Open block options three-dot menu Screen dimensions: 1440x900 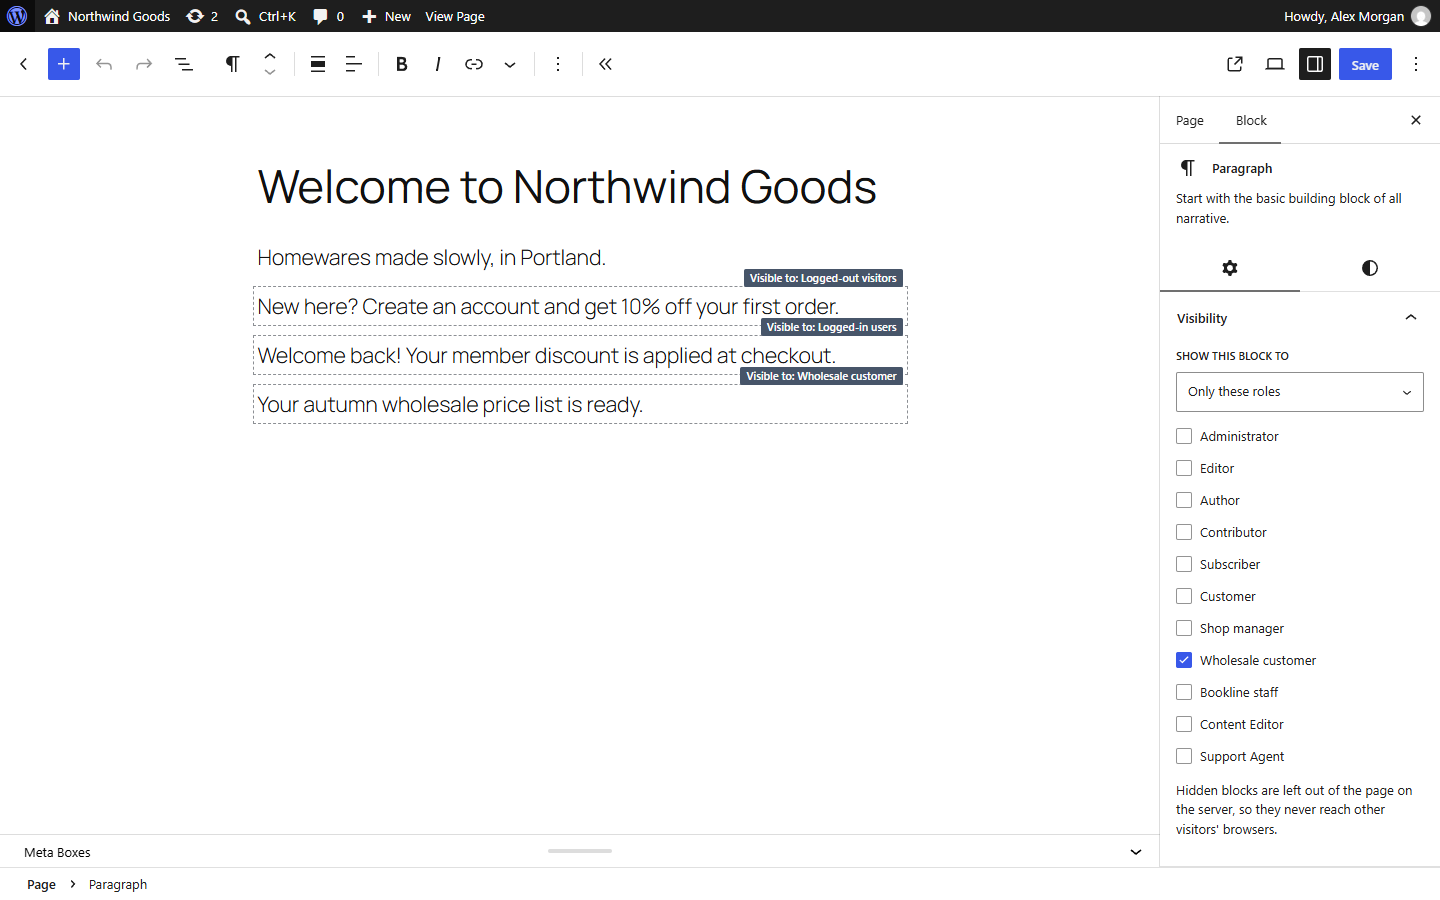click(x=558, y=64)
